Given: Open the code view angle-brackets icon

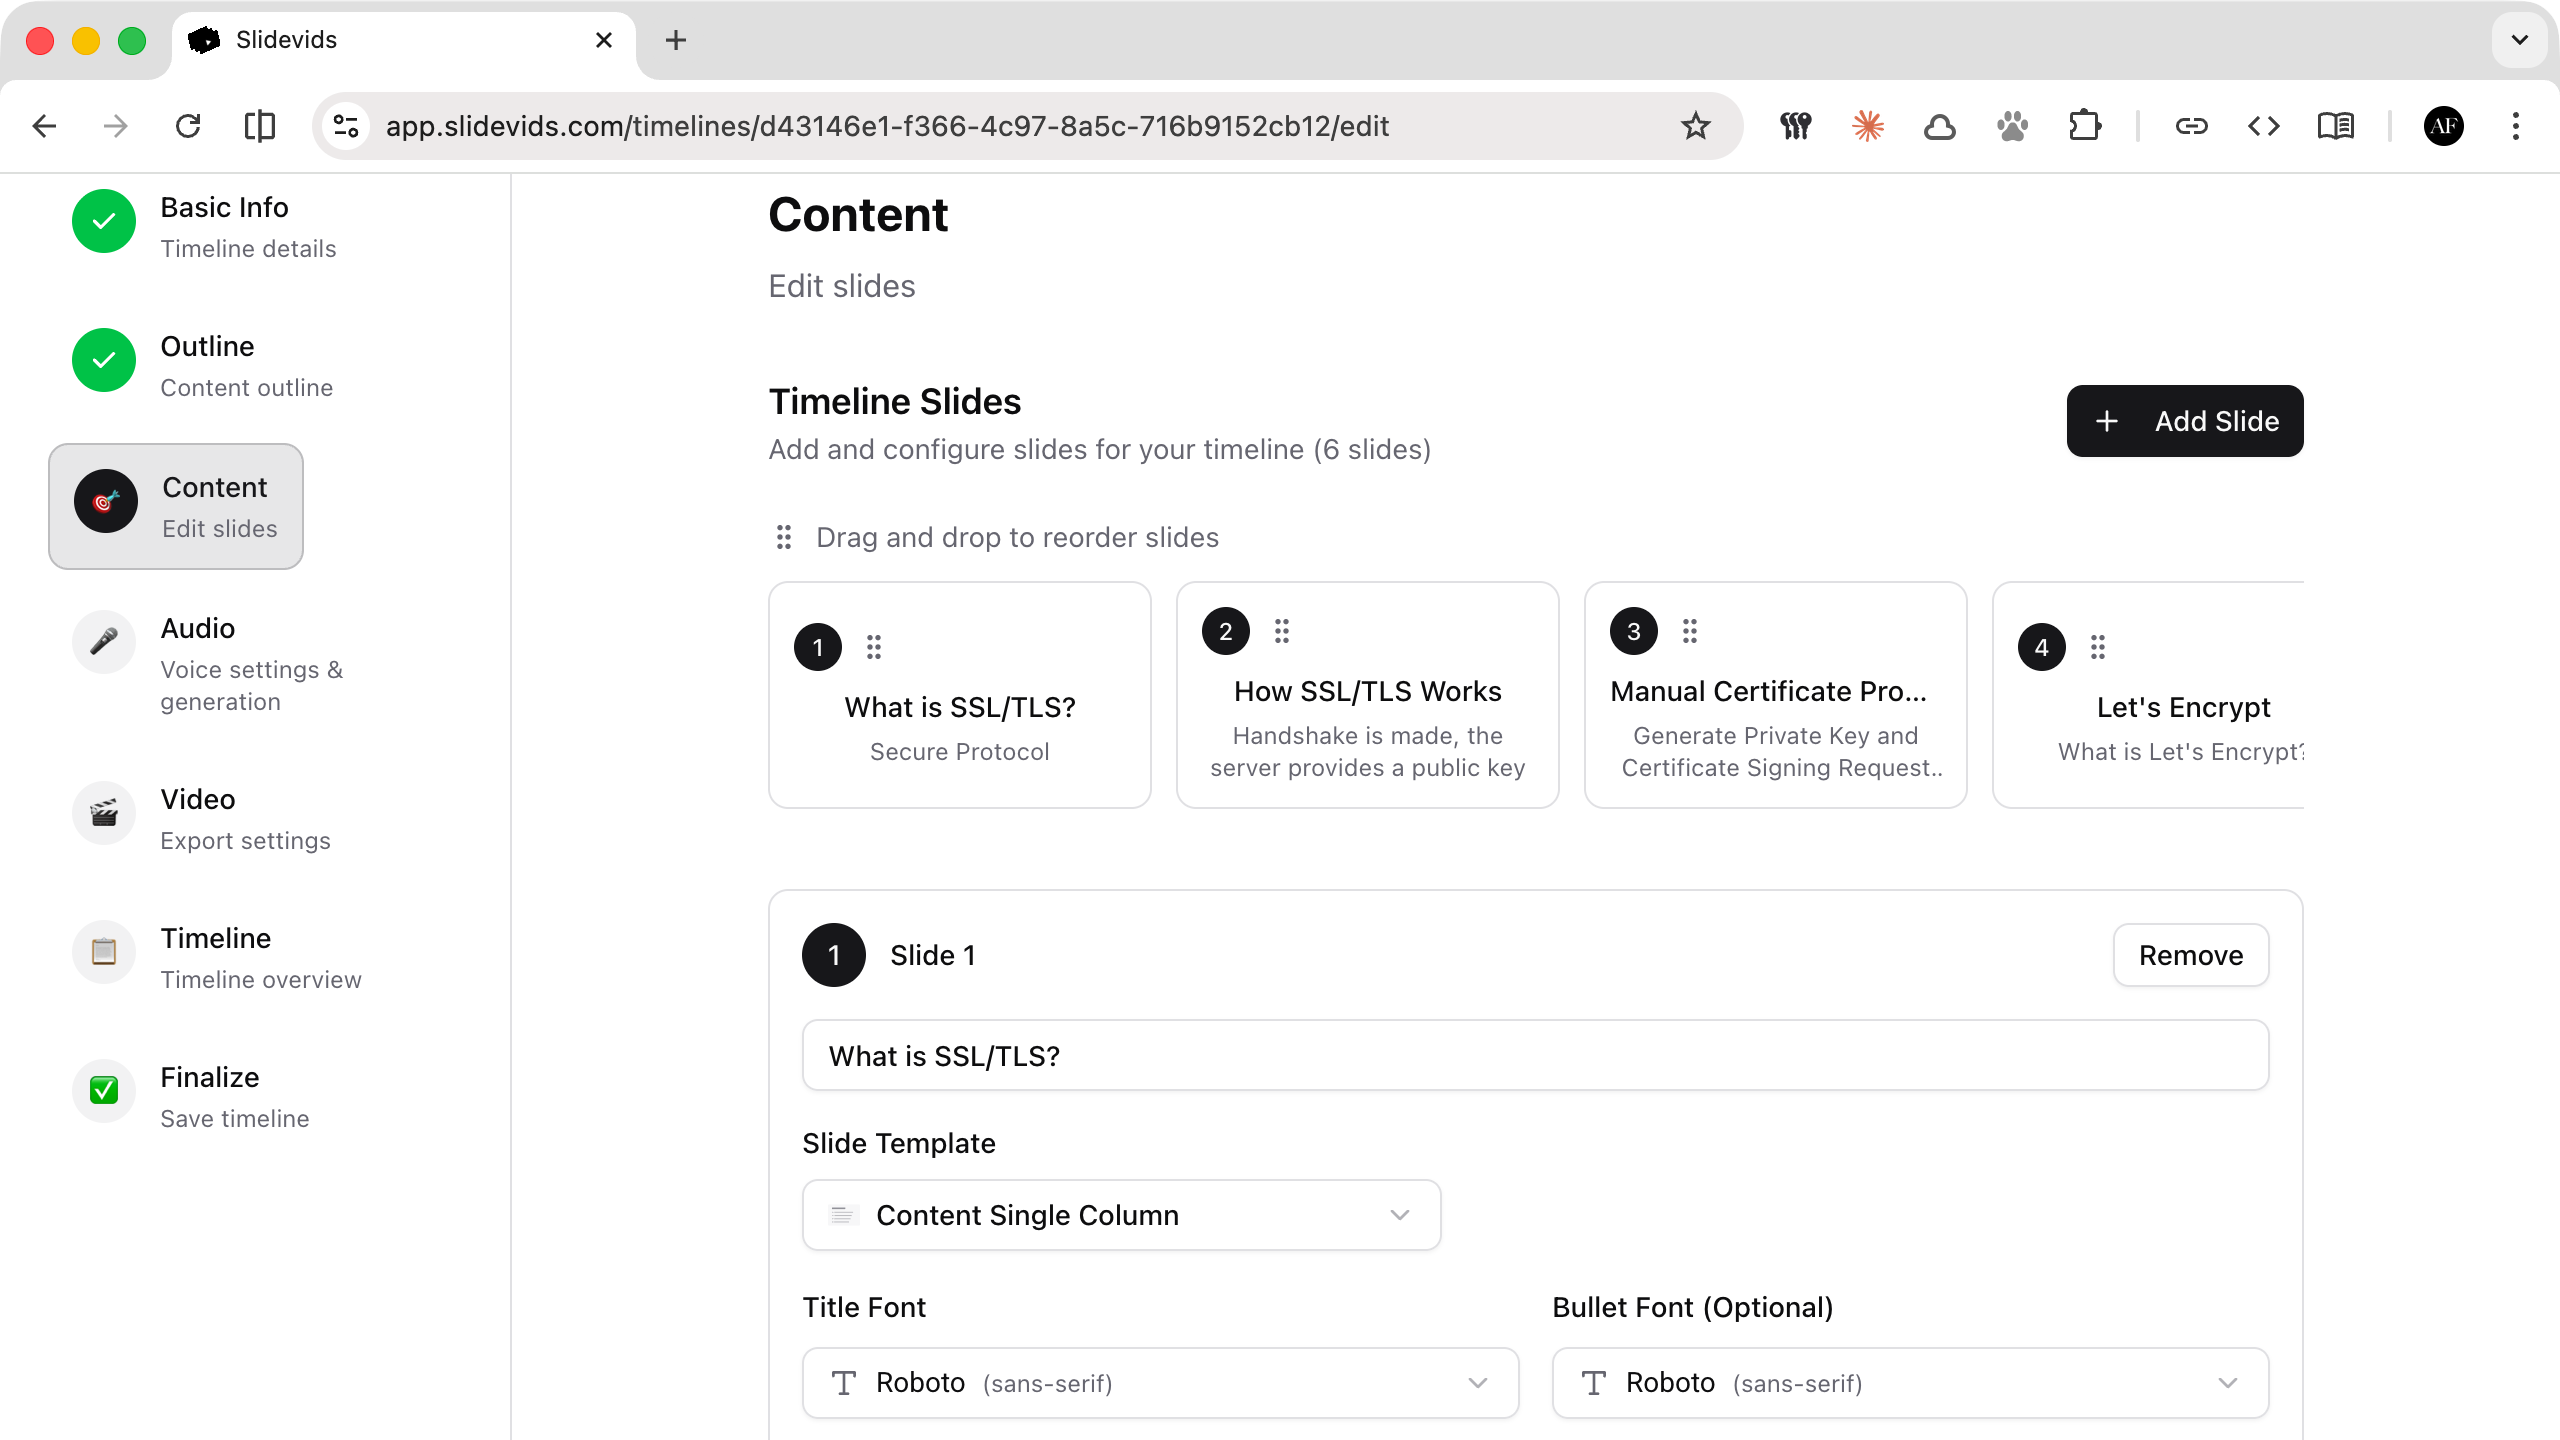Looking at the screenshot, I should pos(2264,126).
